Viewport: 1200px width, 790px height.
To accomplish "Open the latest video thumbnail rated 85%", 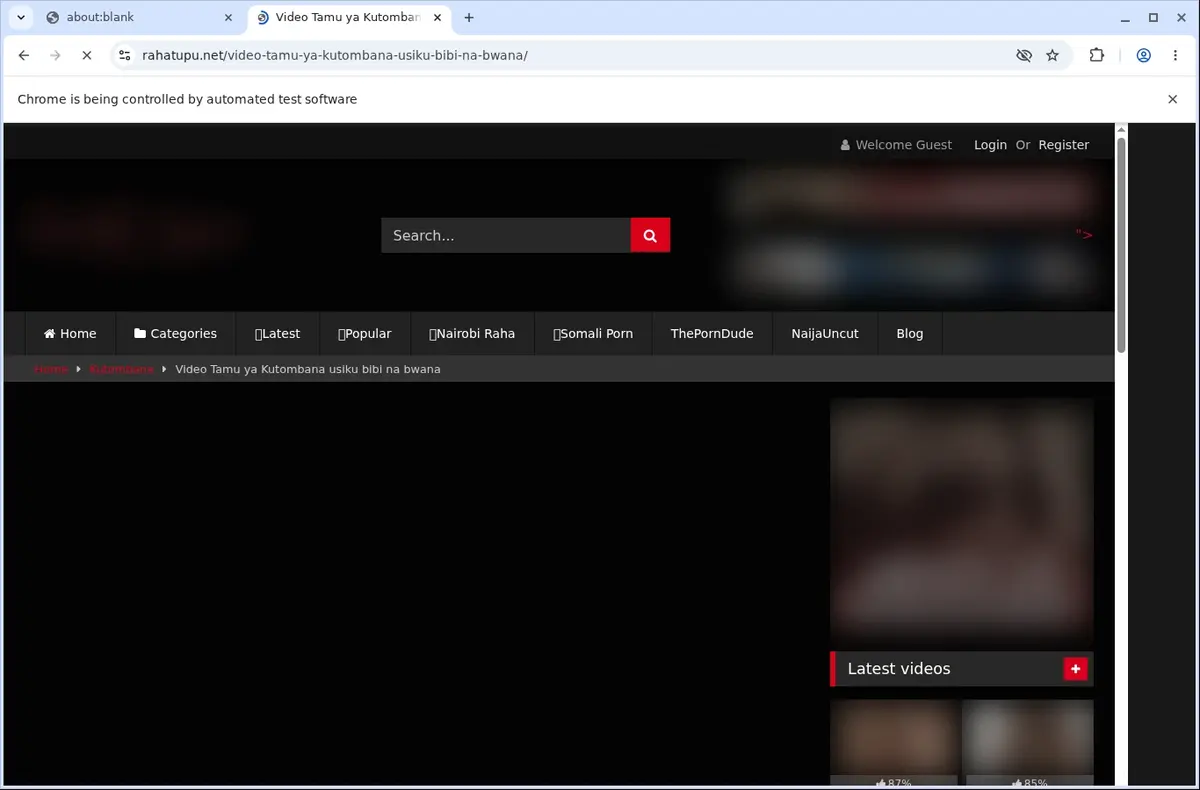I will point(1027,742).
